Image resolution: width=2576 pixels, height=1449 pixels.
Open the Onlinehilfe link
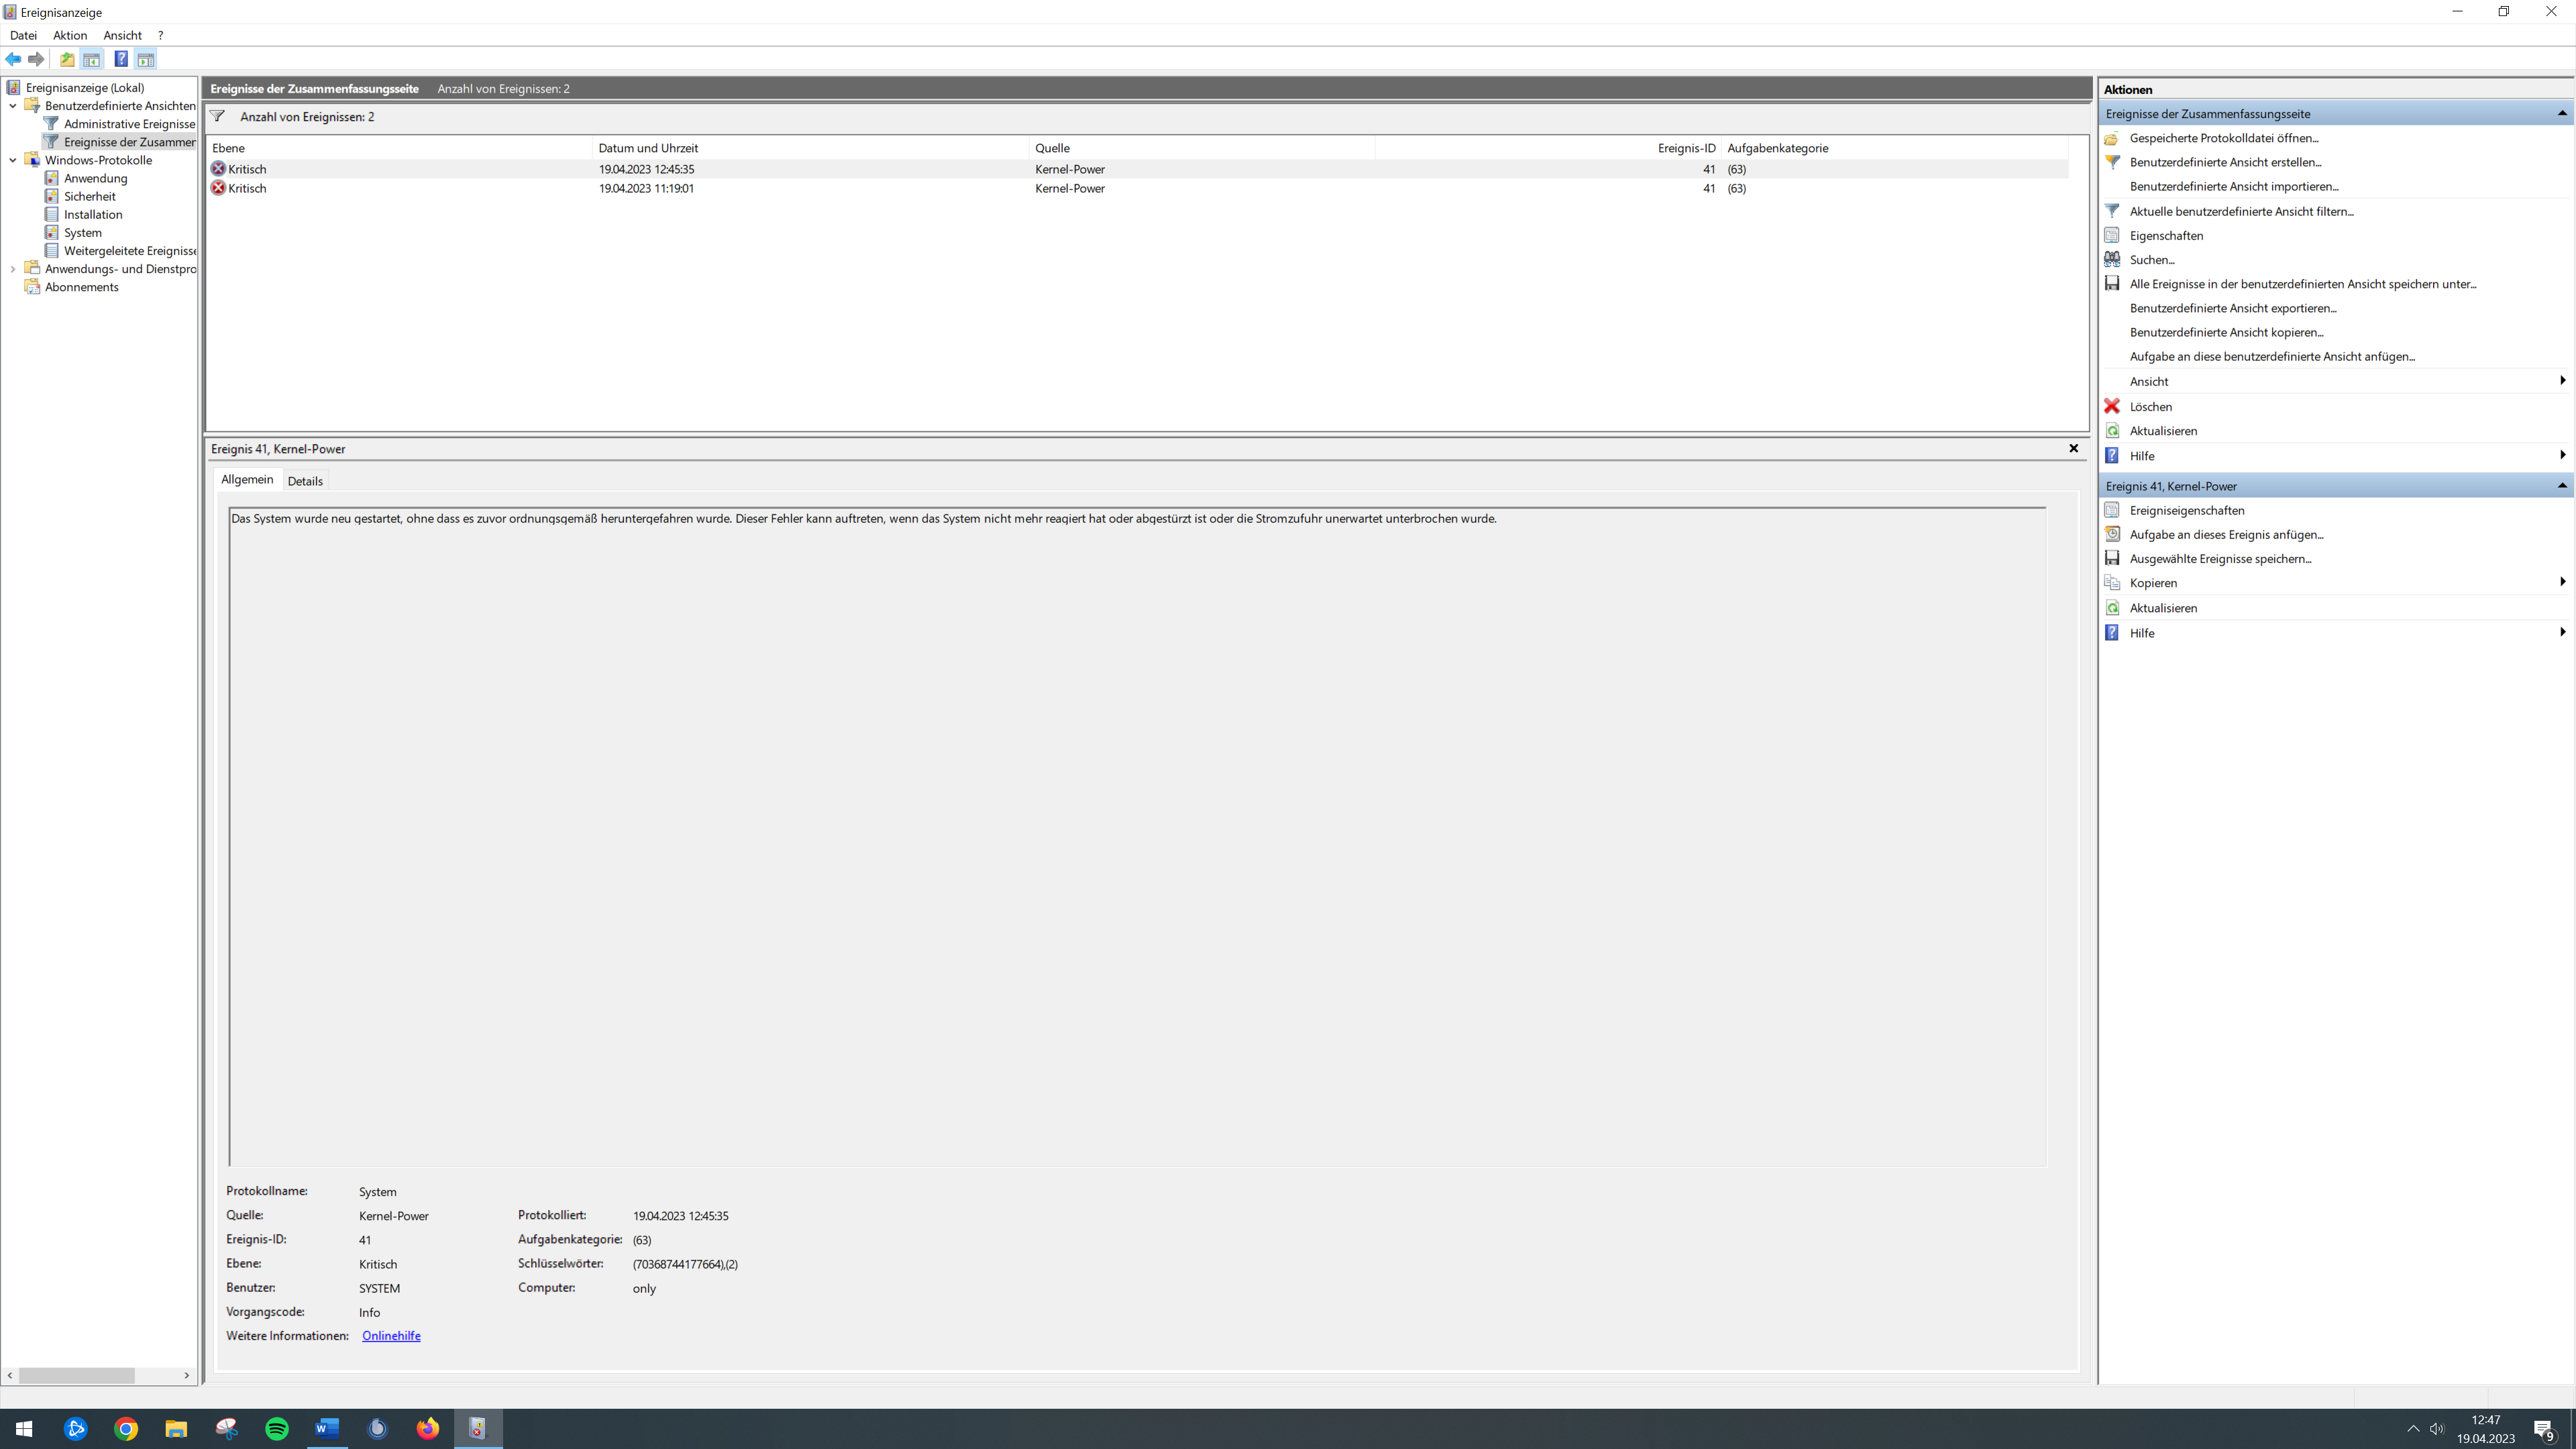pyautogui.click(x=391, y=1336)
